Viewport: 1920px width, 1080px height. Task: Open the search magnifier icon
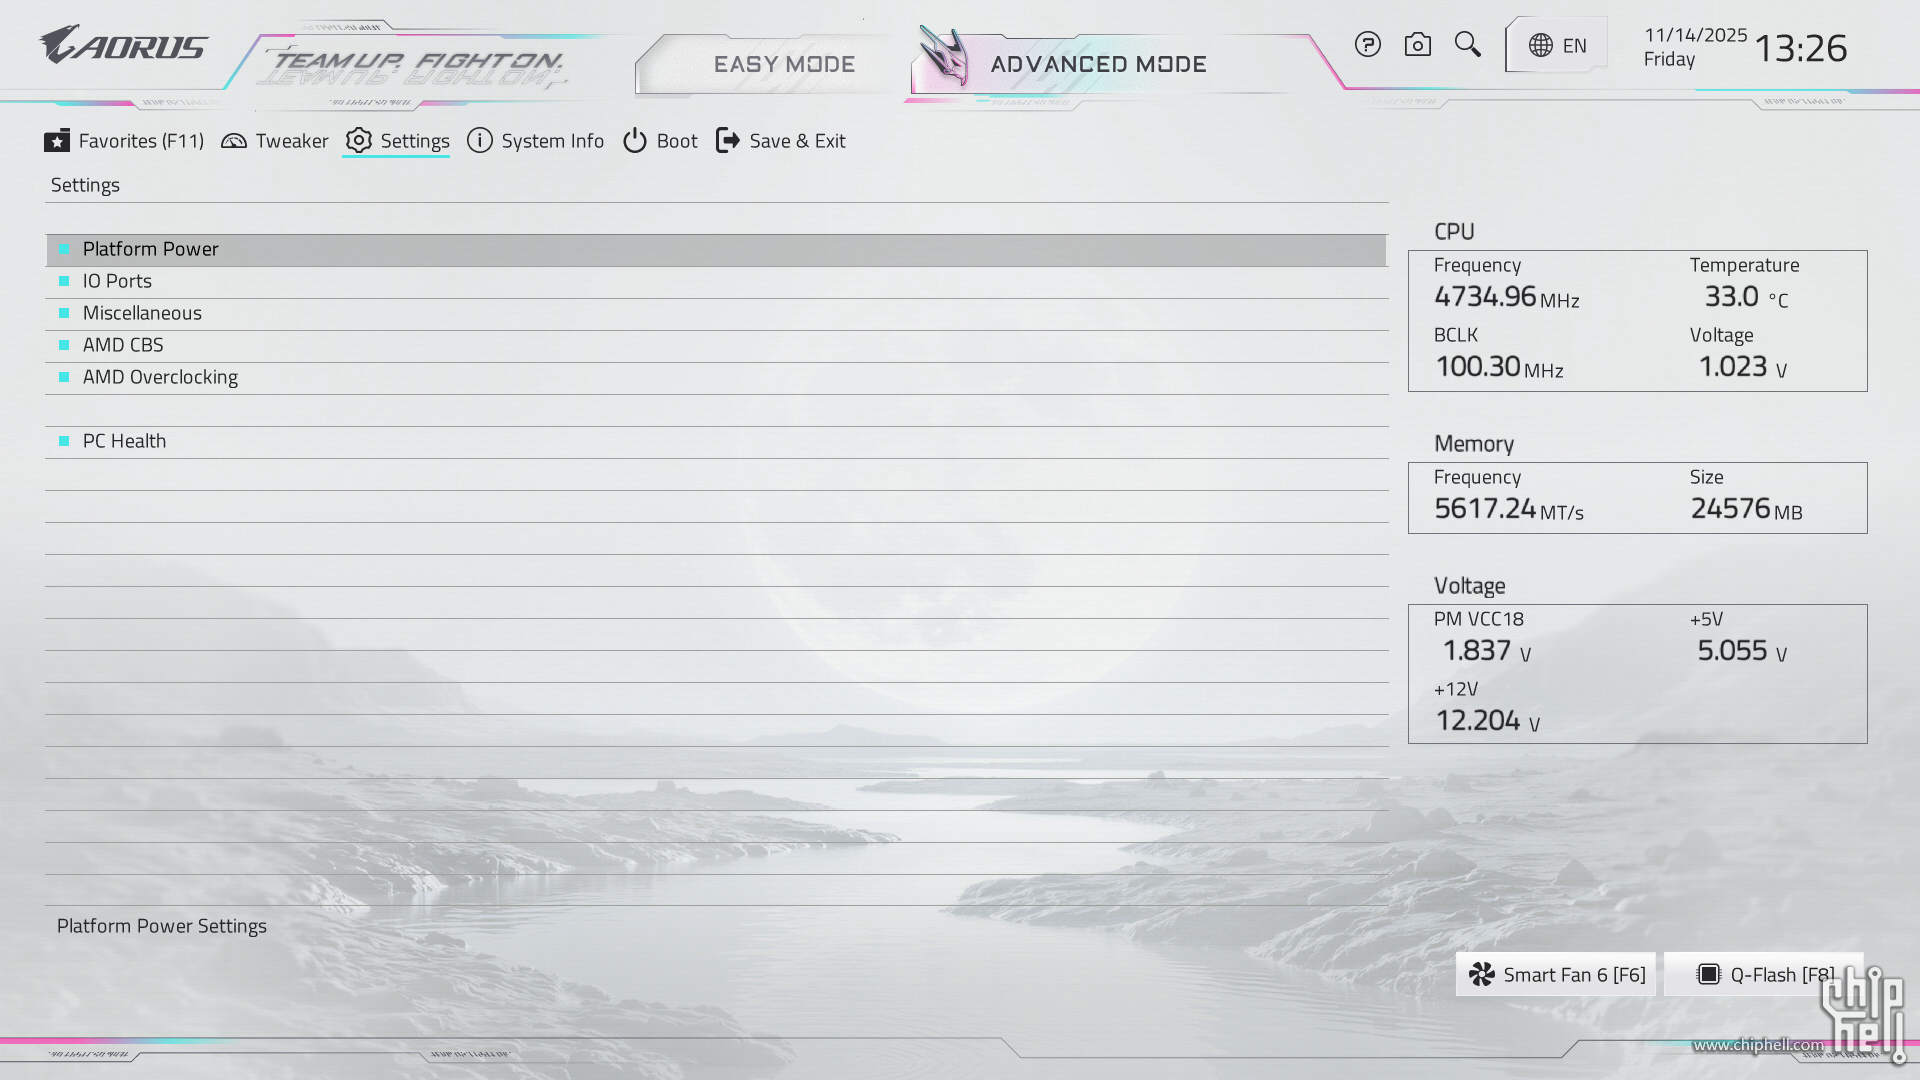tap(1467, 45)
